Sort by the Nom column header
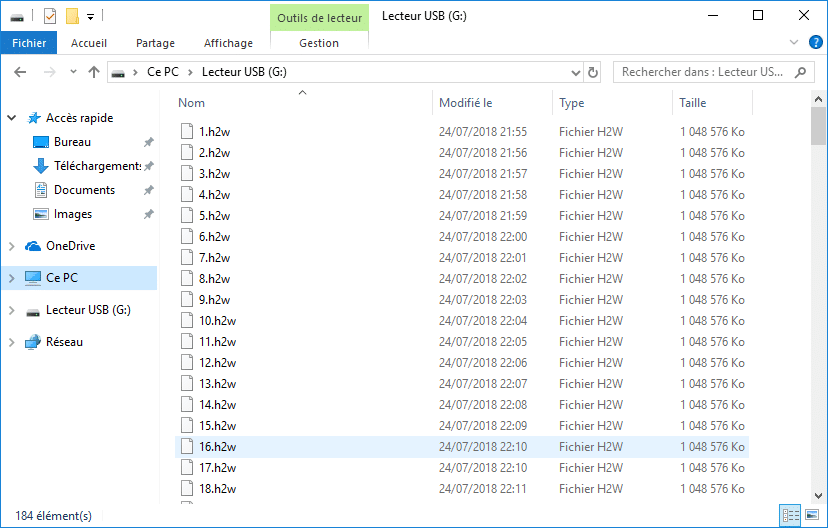828x528 pixels. click(x=191, y=103)
